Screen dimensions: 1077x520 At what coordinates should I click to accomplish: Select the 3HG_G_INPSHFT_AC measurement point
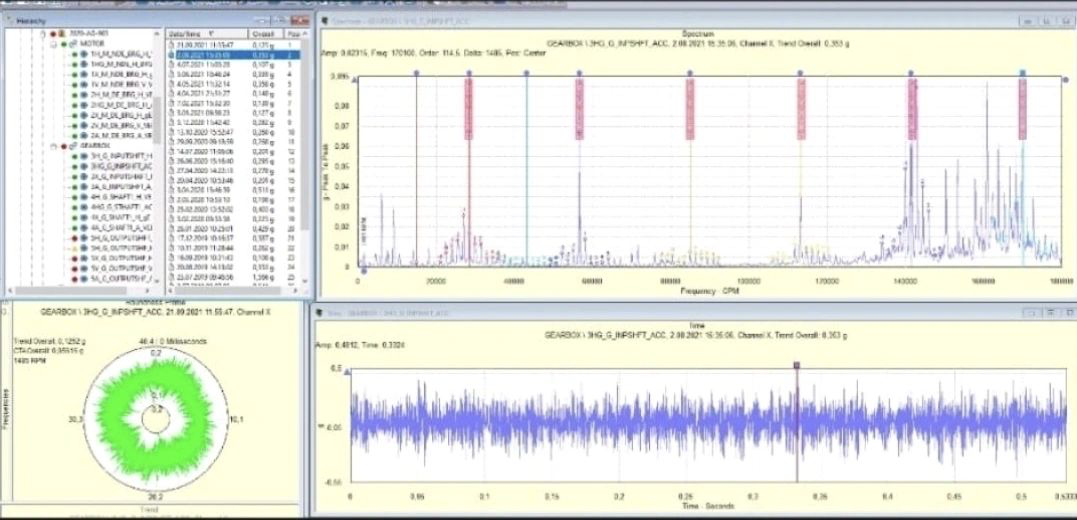121,166
